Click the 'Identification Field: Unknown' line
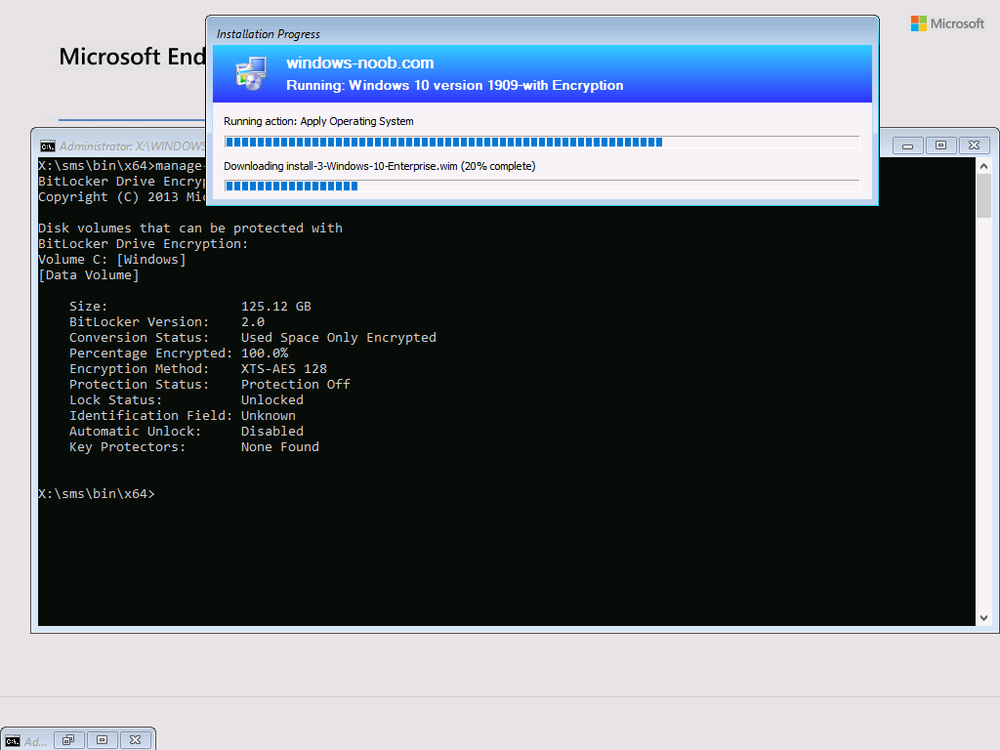This screenshot has height=750, width=1000. [182, 416]
